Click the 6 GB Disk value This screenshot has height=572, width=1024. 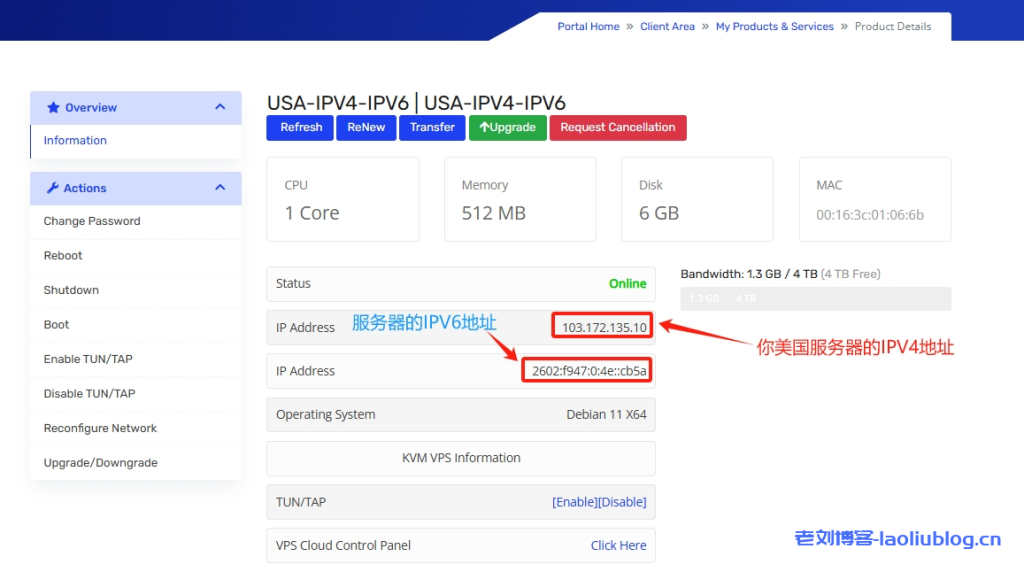pos(659,214)
